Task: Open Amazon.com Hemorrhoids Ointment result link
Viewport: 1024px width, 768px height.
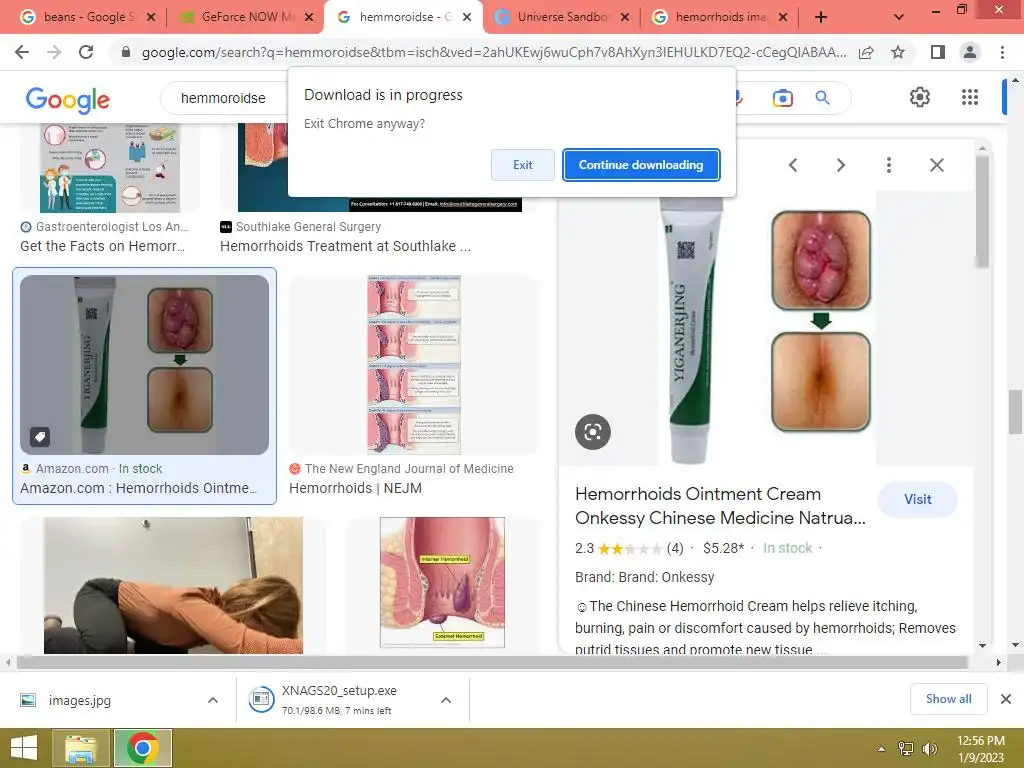Action: pos(138,488)
